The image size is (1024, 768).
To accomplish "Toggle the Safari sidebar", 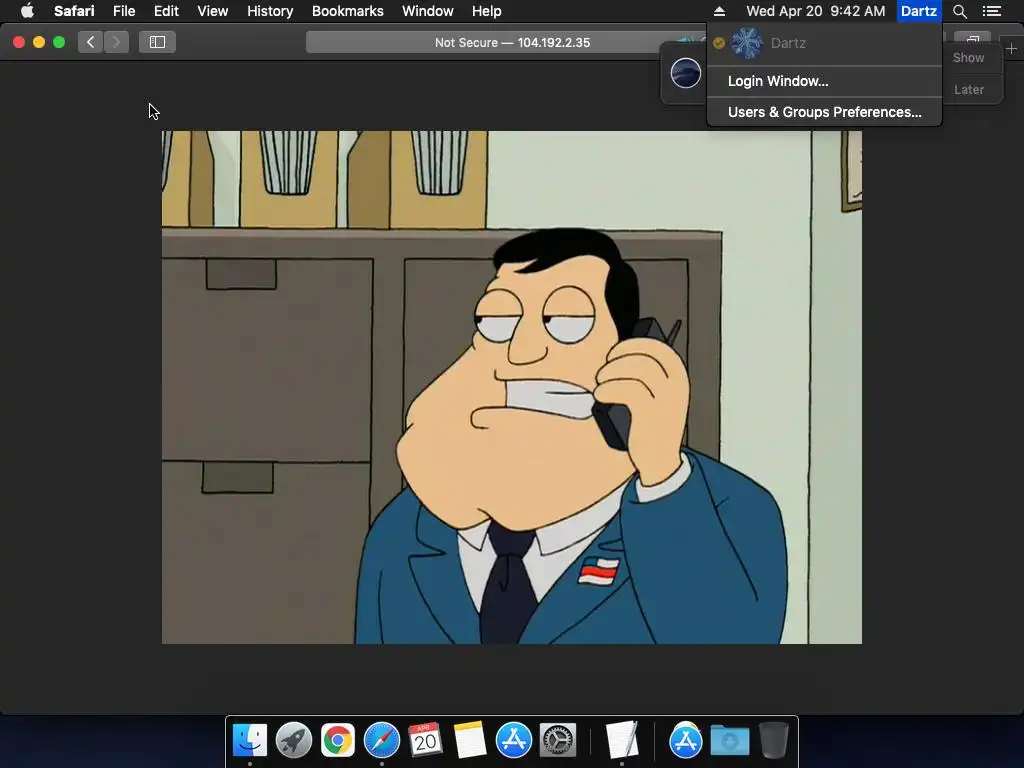I will (157, 42).
